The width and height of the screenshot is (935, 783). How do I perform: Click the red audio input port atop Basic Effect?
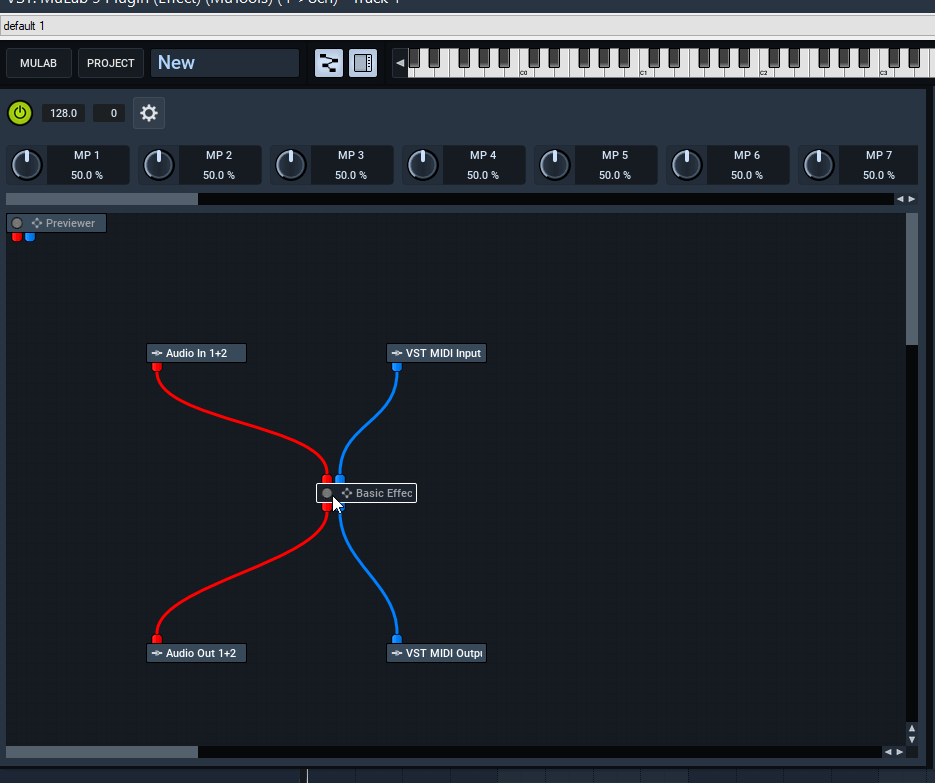coord(327,479)
